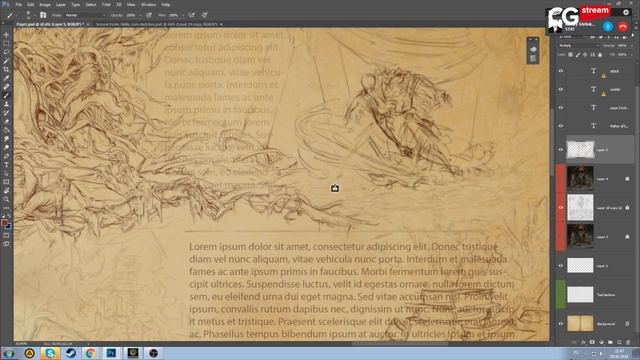Select the Zoom tool
The height and width of the screenshot is (360, 640).
6,199
